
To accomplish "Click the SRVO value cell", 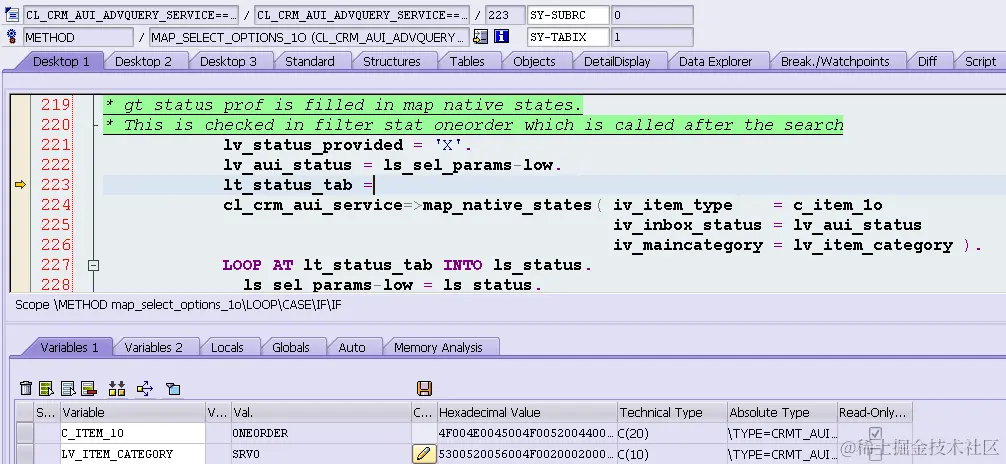I will point(321,454).
